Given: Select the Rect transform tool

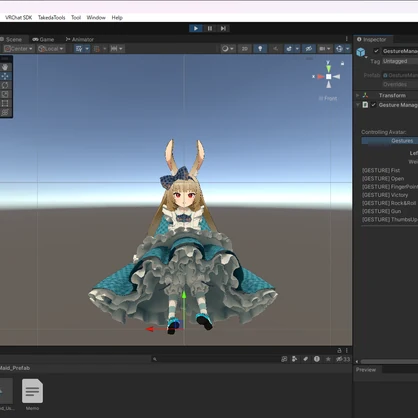Looking at the screenshot, I should coord(5,103).
